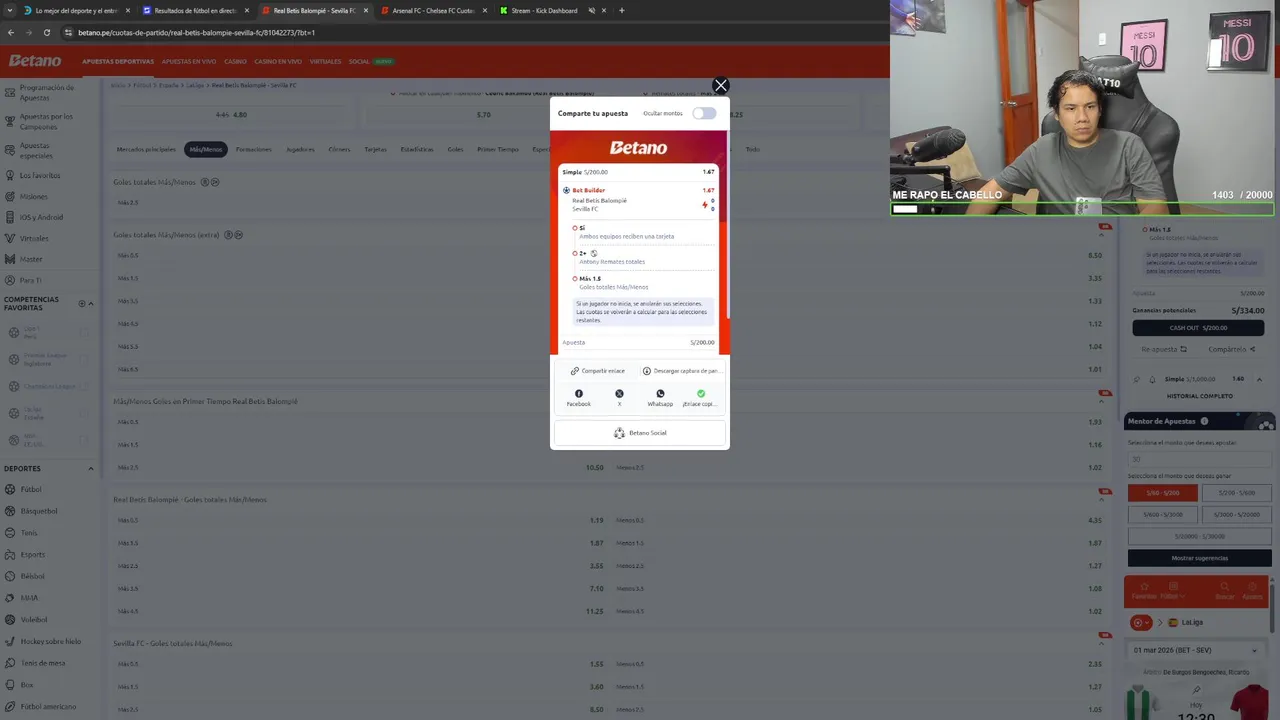
Task: Open Apuestas especiales in sidebar
Action: coord(35,150)
